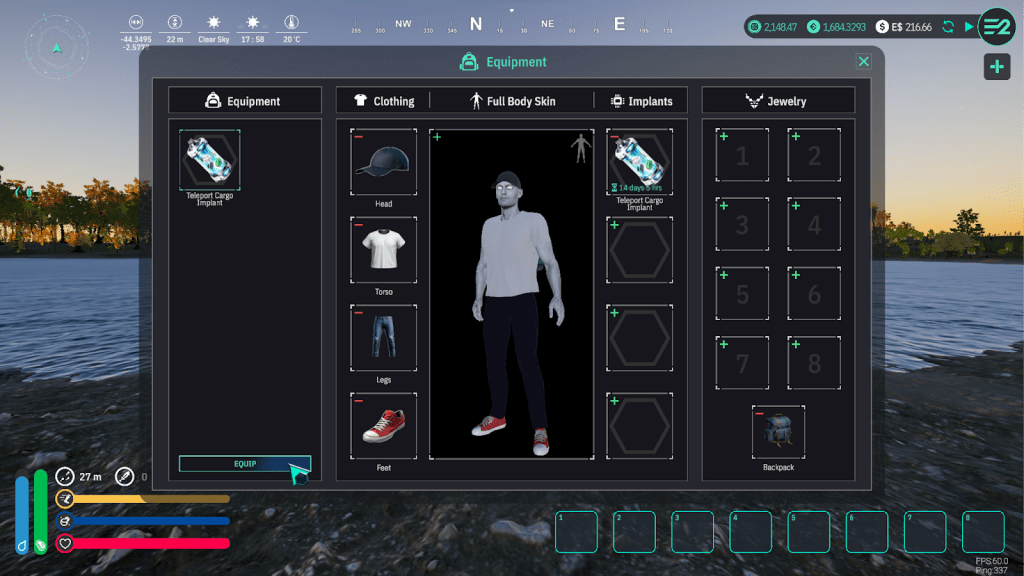Viewport: 1024px width, 576px height.
Task: Remove the Backpack using its minus icon
Action: pyautogui.click(x=760, y=413)
